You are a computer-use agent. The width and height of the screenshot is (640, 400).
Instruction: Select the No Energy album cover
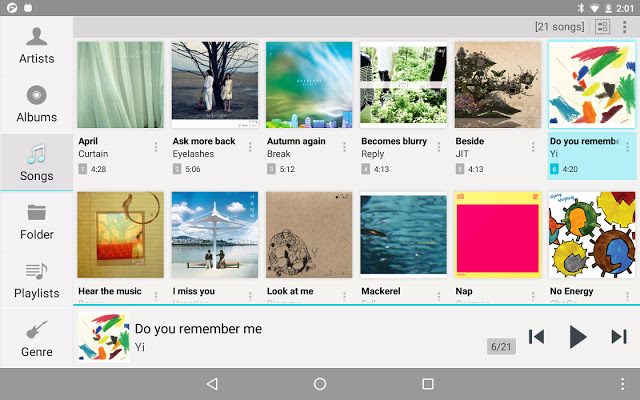(592, 235)
